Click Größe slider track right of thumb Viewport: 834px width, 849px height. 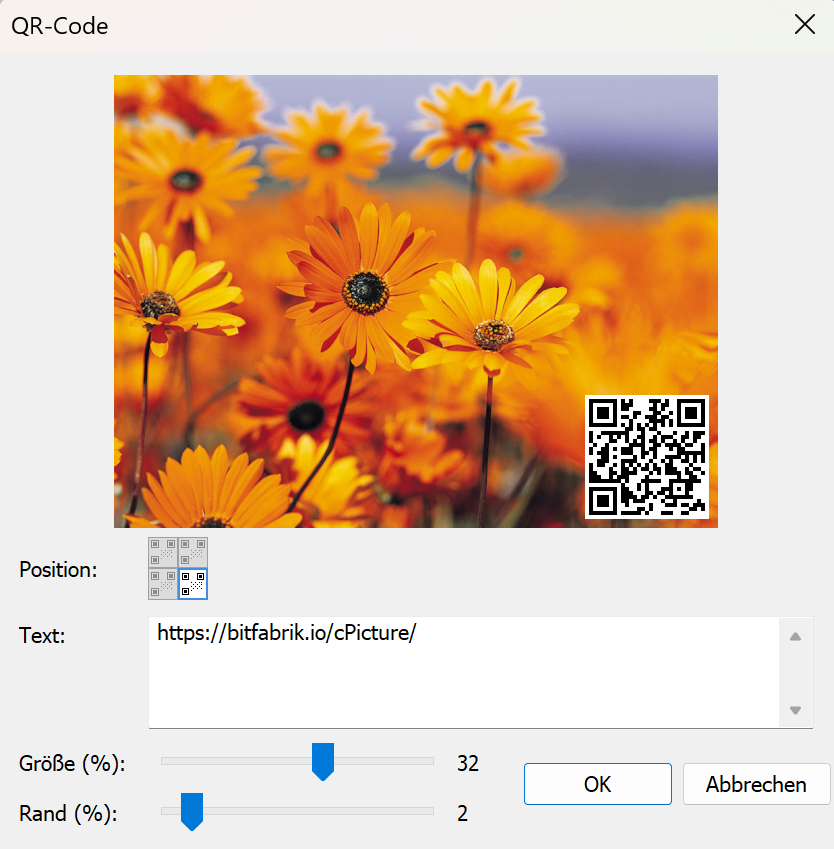click(x=385, y=761)
